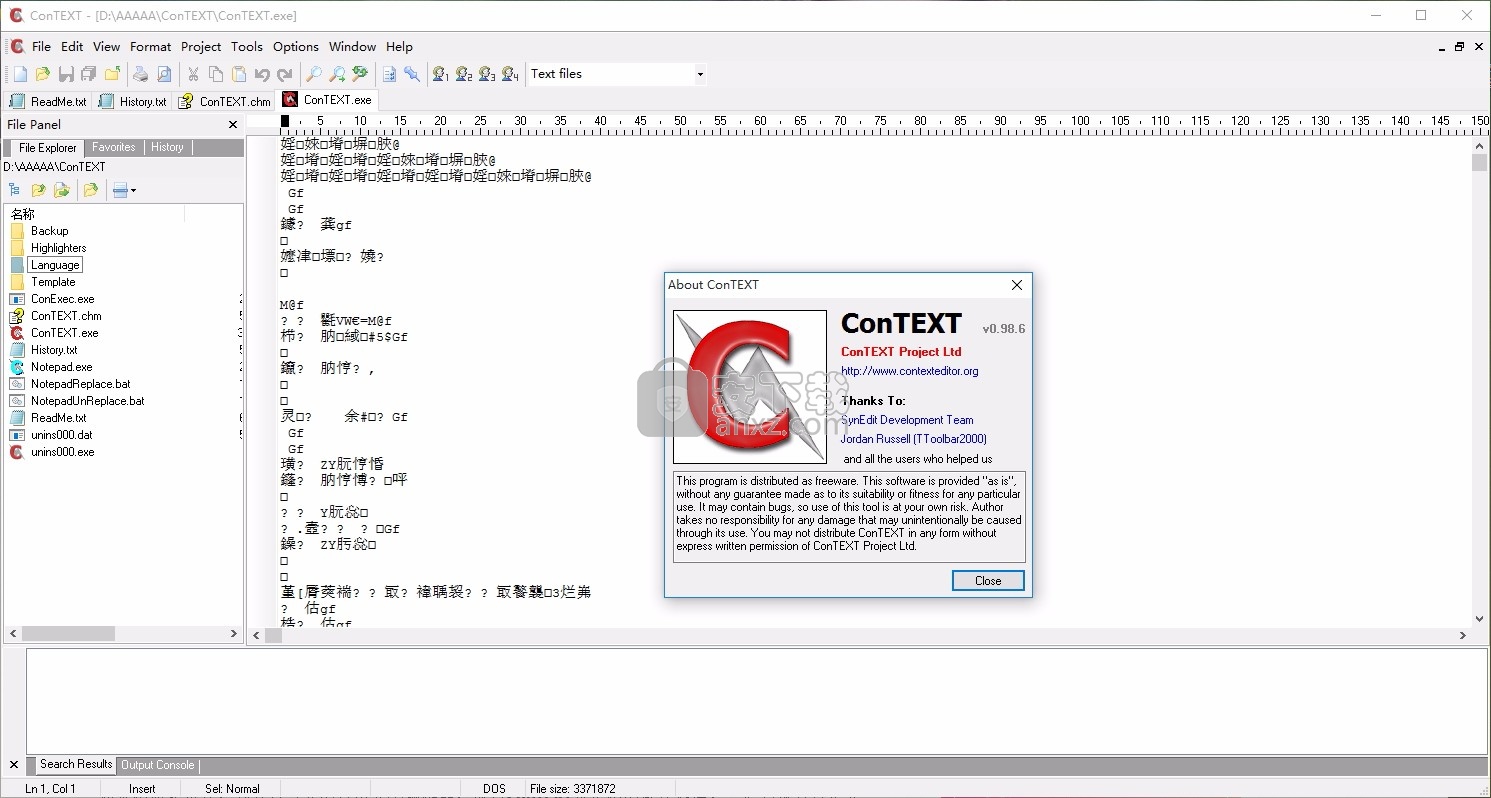
Task: Switch to the ReadMe.txt document tab
Action: (48, 101)
